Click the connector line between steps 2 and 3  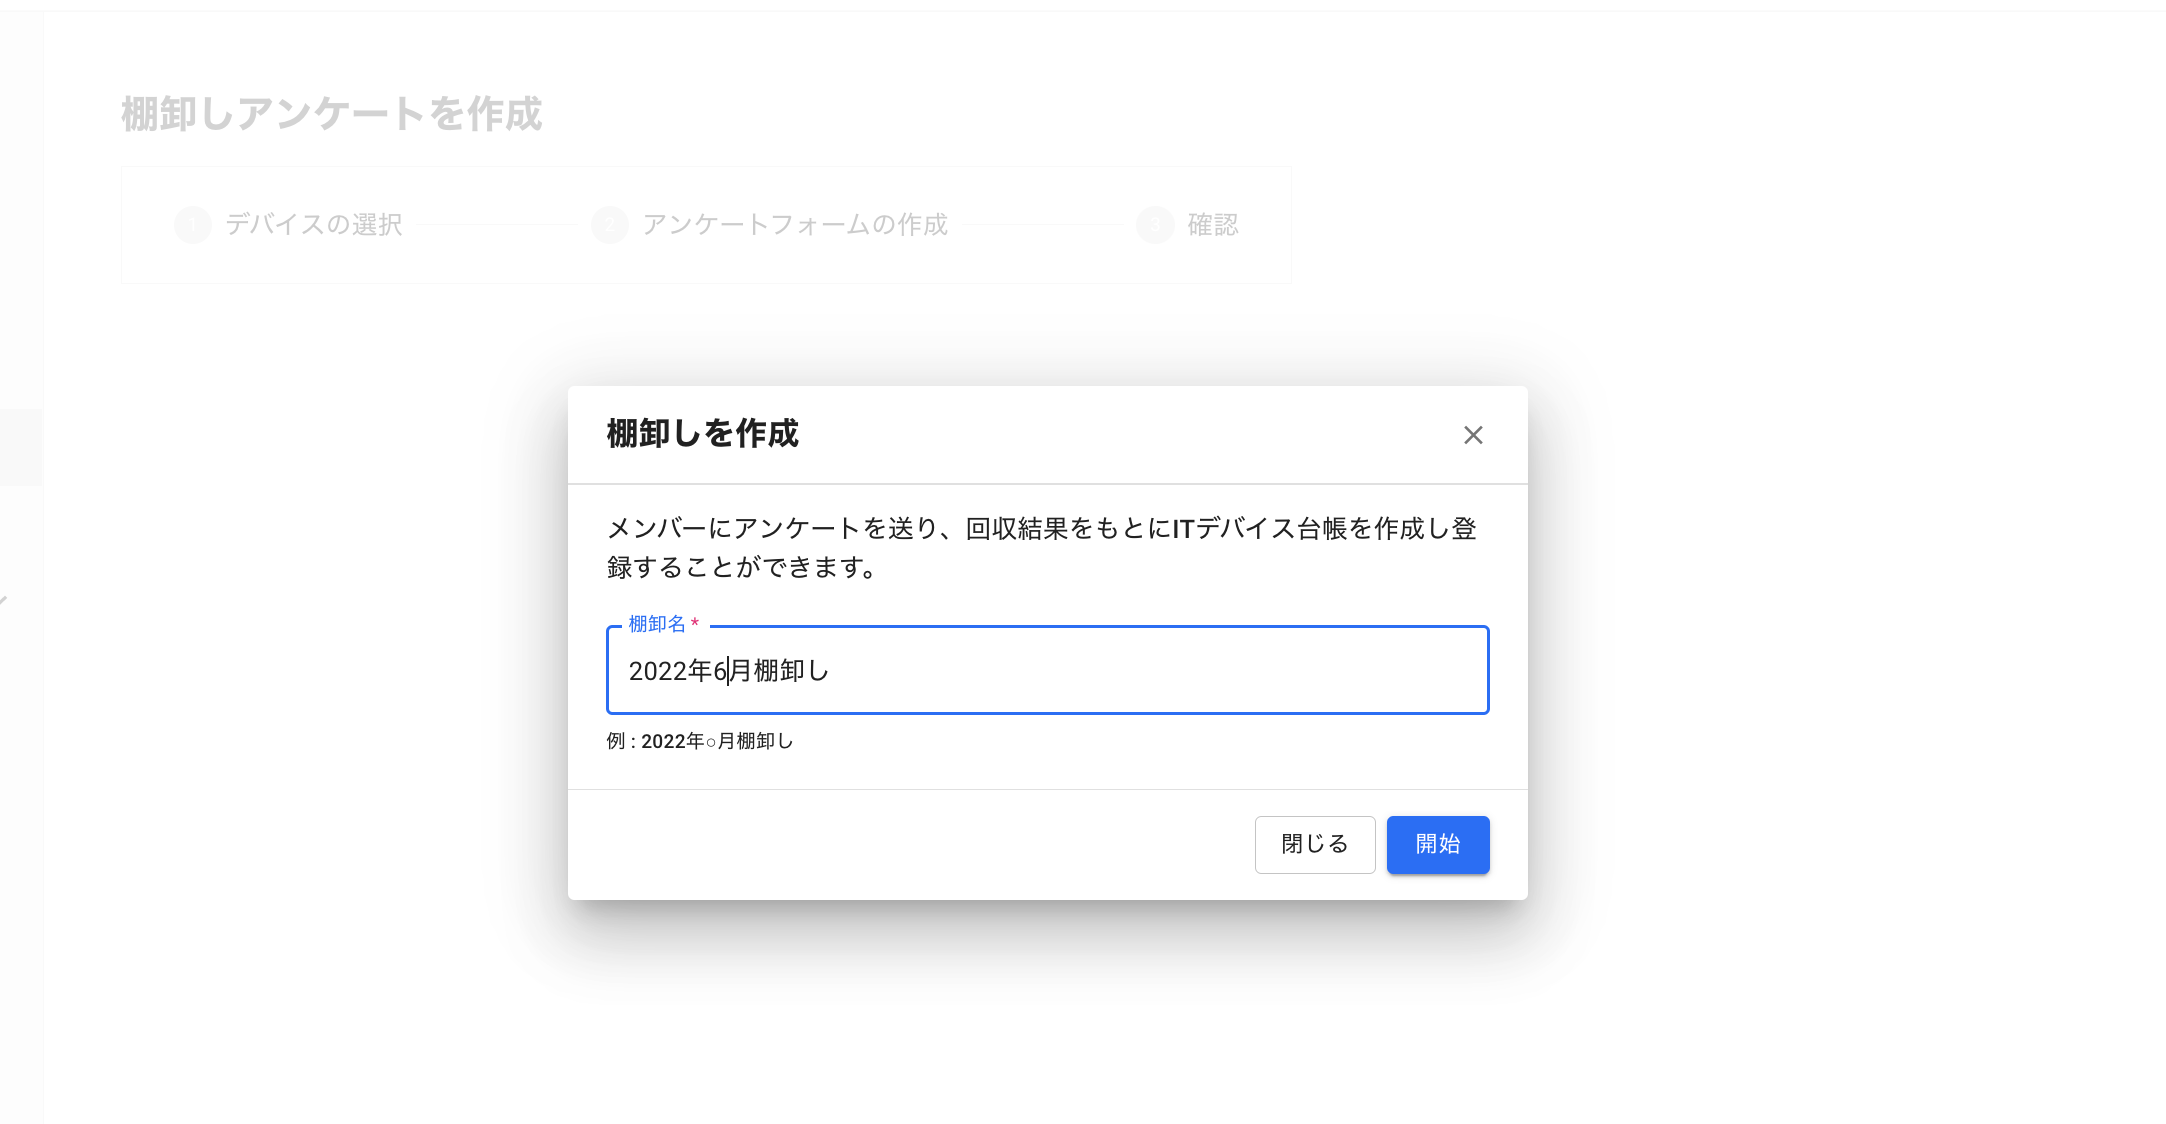click(x=1042, y=225)
